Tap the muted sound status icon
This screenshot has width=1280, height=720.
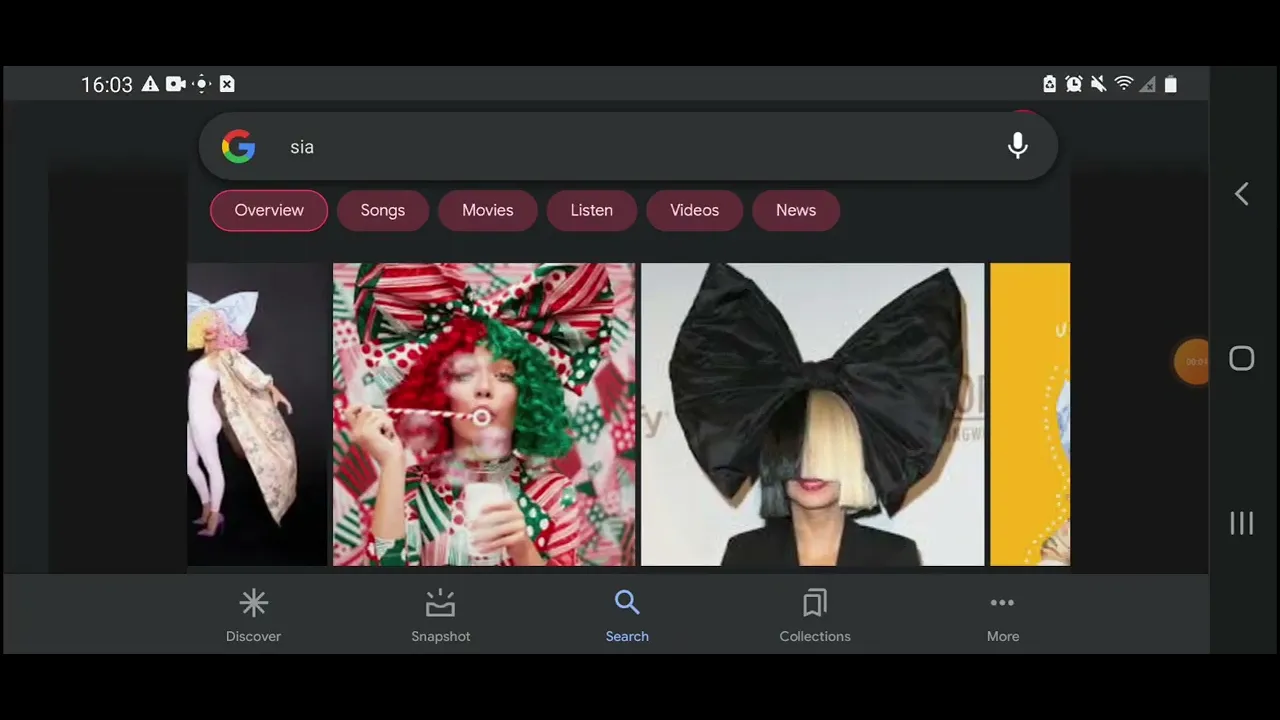(1098, 84)
